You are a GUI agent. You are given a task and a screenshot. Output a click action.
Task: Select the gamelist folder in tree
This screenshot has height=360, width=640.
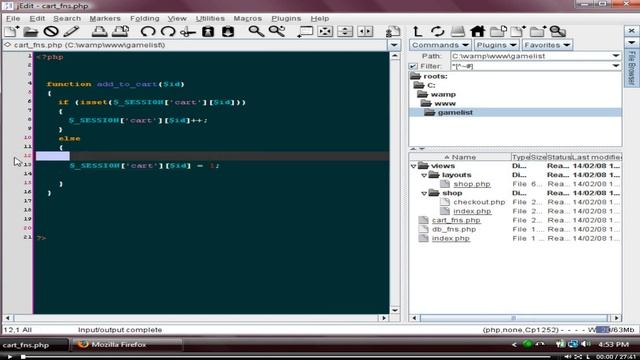[455, 112]
